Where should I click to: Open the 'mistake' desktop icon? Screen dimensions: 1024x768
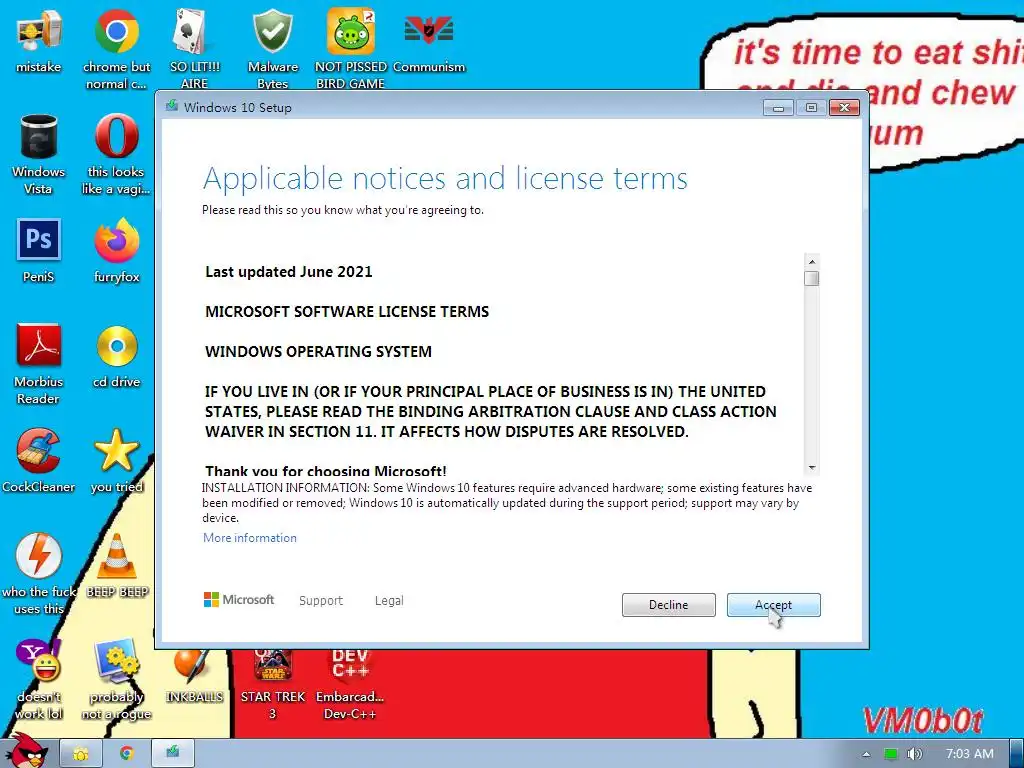39,40
